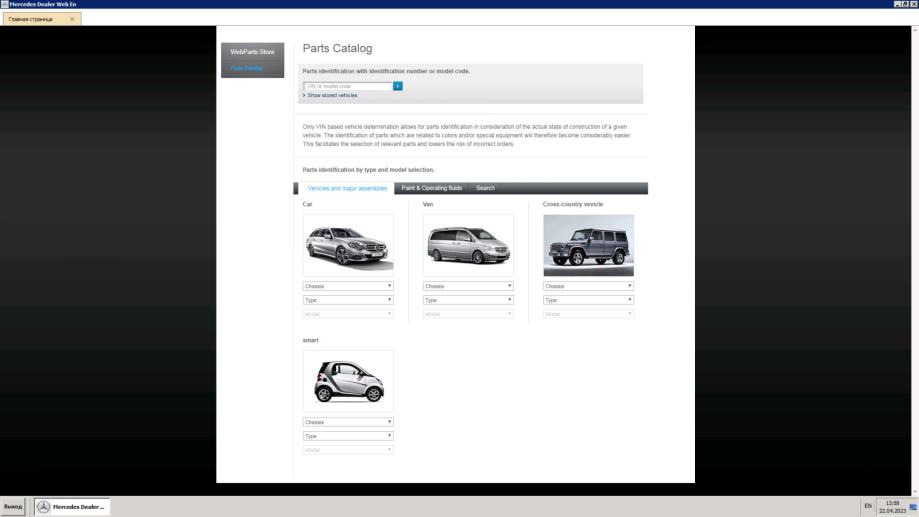
Task: Click text 'Parts identification by type and model selection.'
Action: [368, 170]
